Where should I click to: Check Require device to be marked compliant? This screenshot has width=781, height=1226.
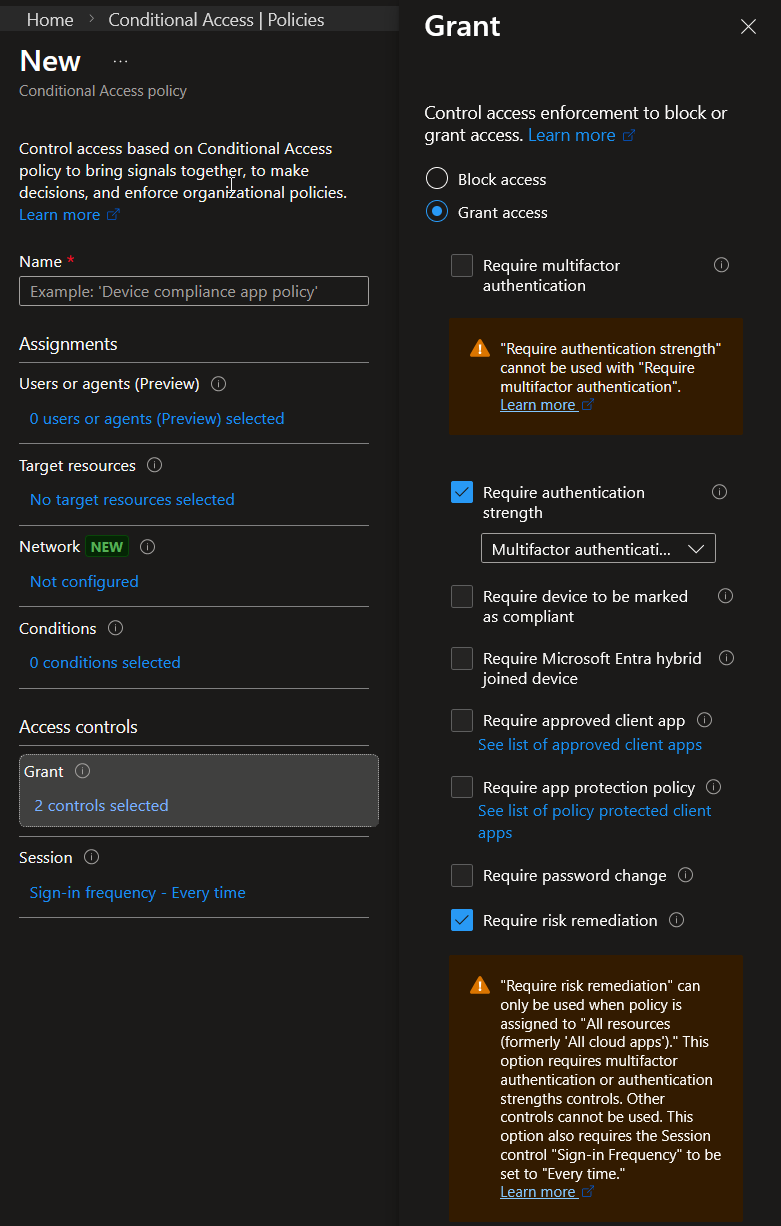462,597
